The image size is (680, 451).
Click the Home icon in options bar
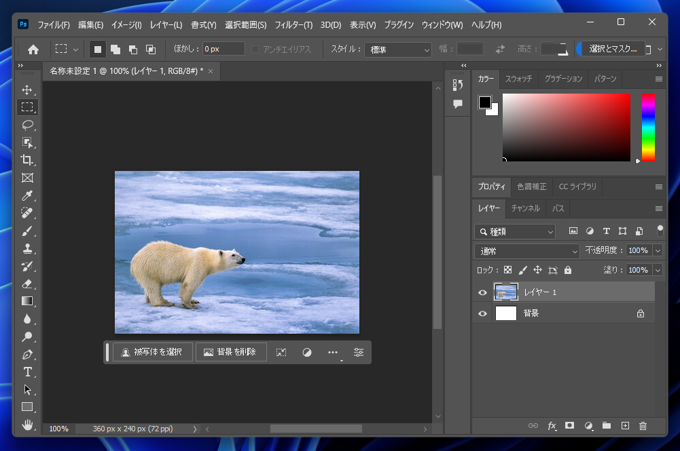pos(33,49)
